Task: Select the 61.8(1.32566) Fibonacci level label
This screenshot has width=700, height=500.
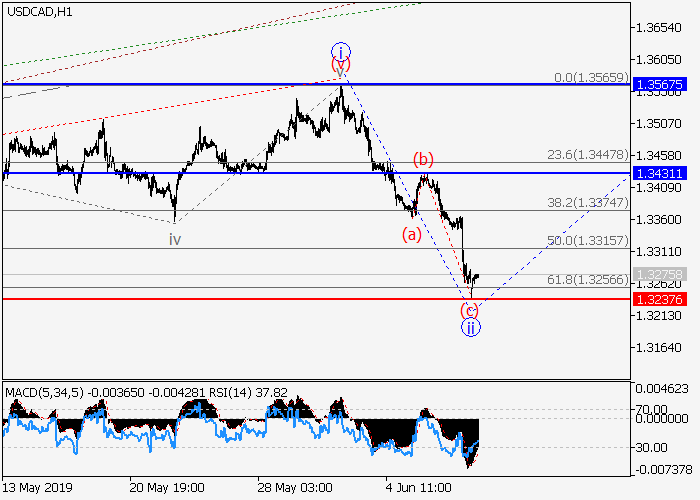Action: click(587, 280)
